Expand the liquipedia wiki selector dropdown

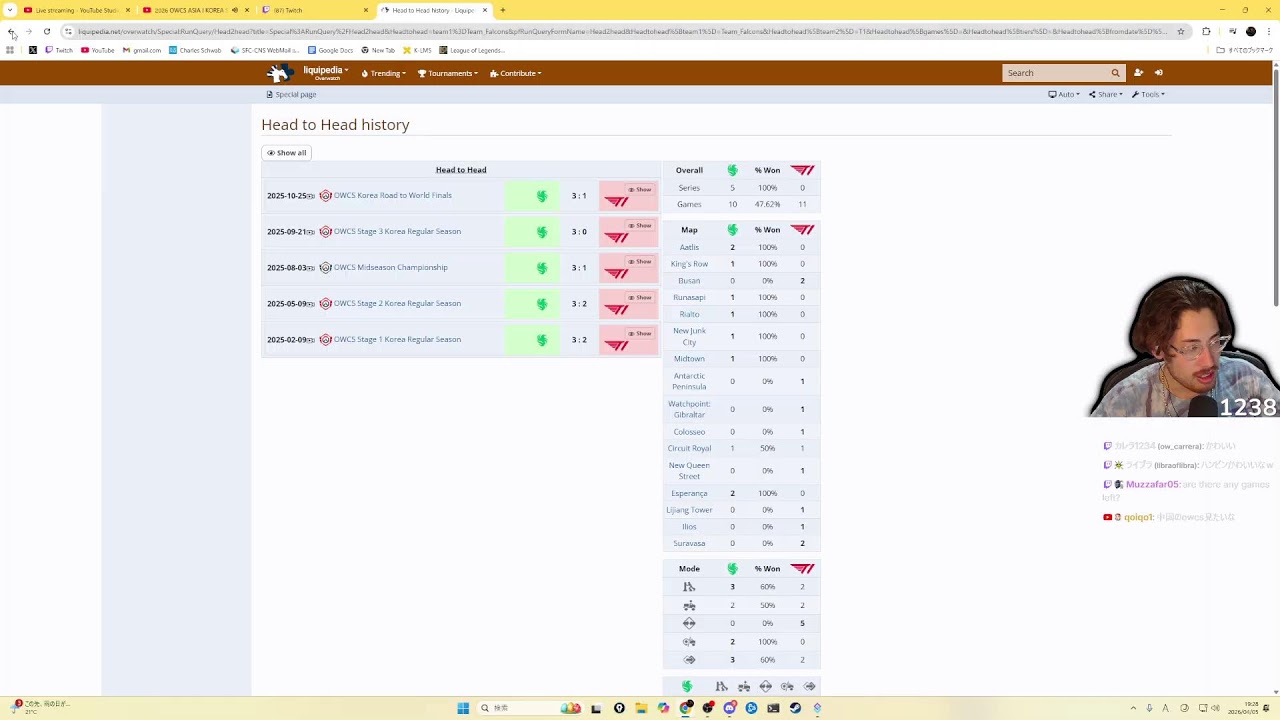tap(325, 72)
